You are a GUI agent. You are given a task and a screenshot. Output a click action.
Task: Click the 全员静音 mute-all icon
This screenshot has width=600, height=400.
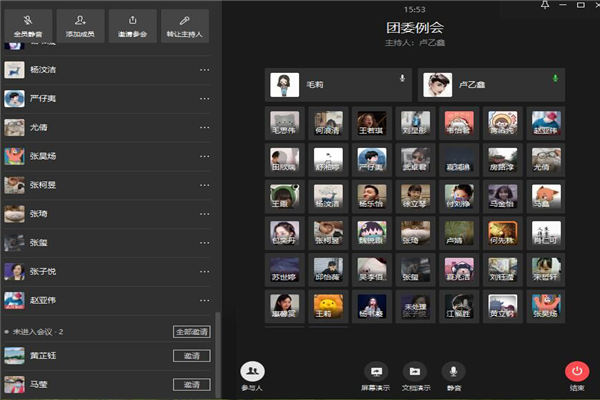coord(29,19)
